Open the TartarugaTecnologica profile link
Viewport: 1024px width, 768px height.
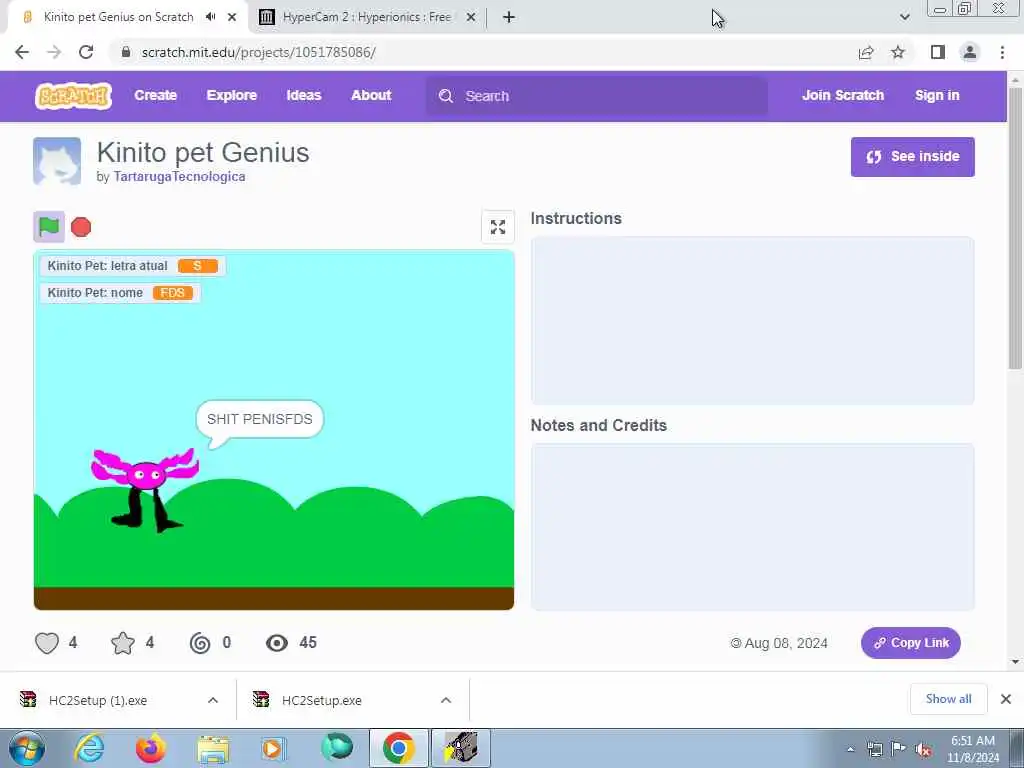(x=180, y=176)
